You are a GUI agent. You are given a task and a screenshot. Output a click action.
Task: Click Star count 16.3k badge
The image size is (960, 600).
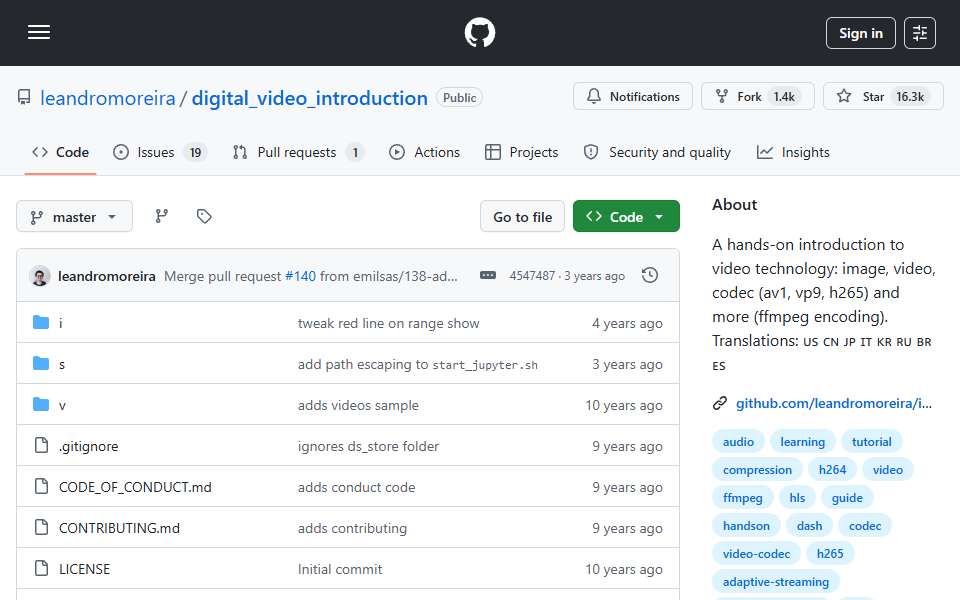(910, 97)
